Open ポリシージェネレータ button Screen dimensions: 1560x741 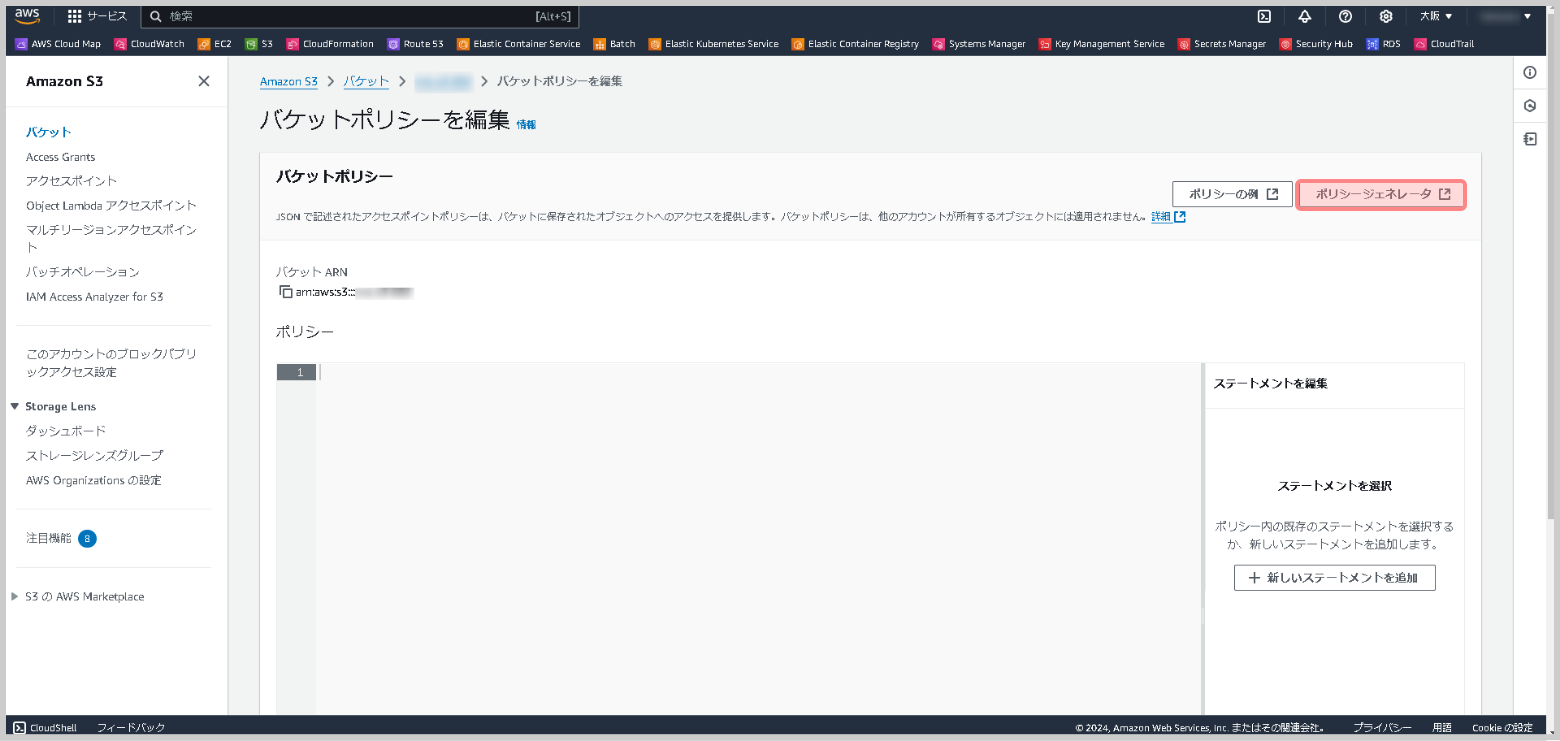click(x=1381, y=194)
